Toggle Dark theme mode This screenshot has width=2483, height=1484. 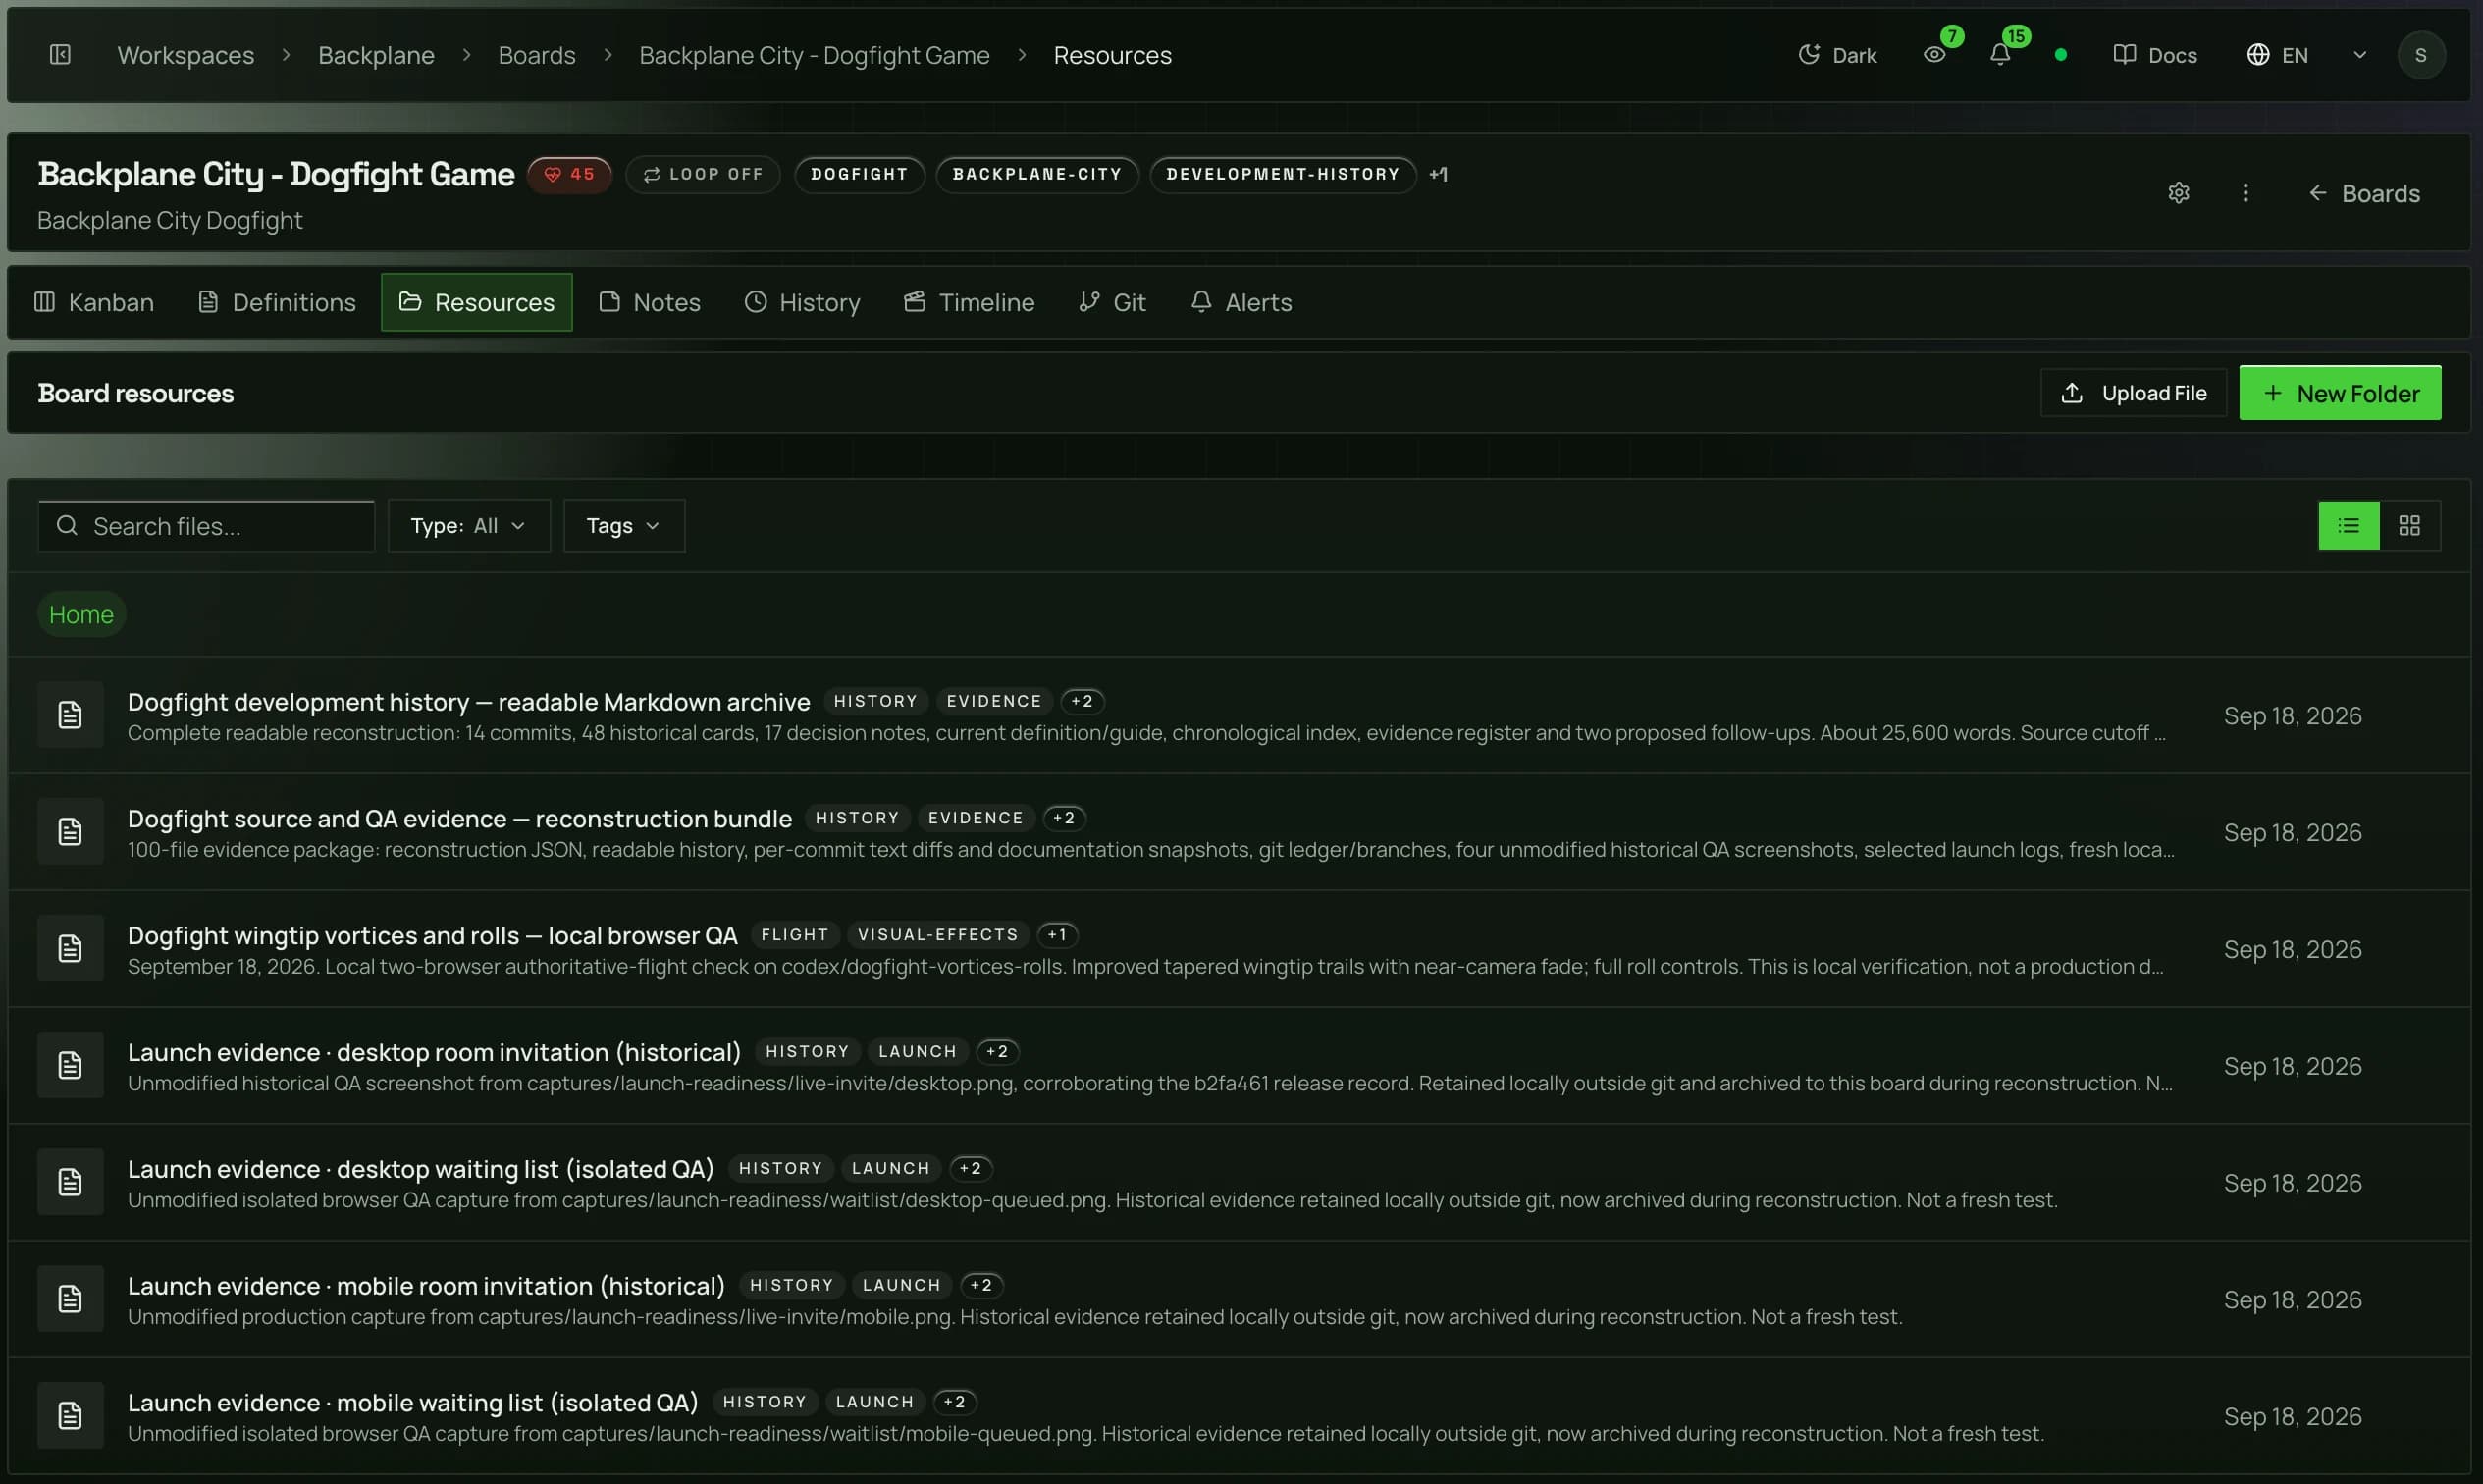[x=1836, y=55]
